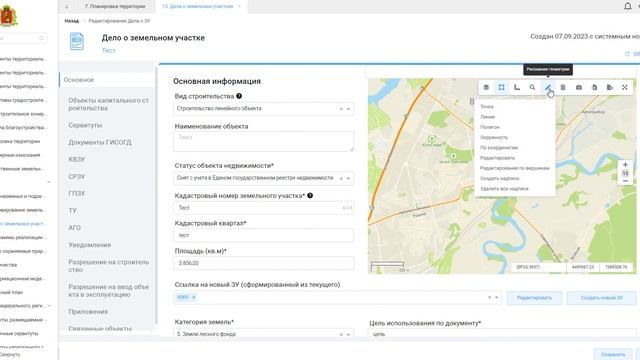Select the measure ruler map tool
The width and height of the screenshot is (640, 360).
click(x=517, y=87)
